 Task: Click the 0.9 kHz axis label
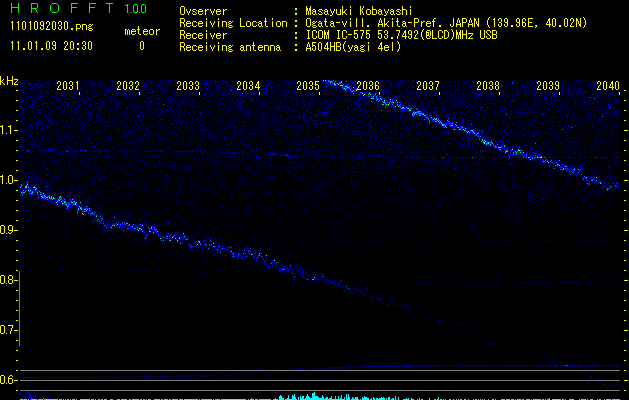pyautogui.click(x=8, y=230)
